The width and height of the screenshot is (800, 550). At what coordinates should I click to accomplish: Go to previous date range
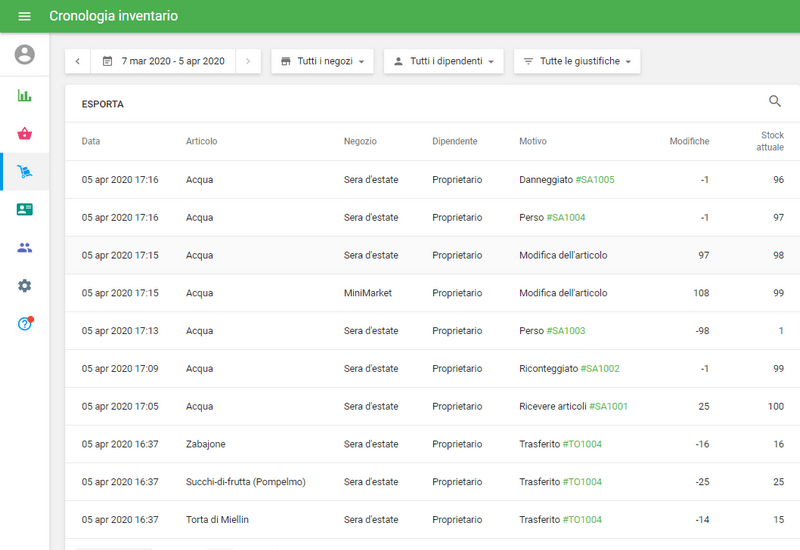pos(78,61)
